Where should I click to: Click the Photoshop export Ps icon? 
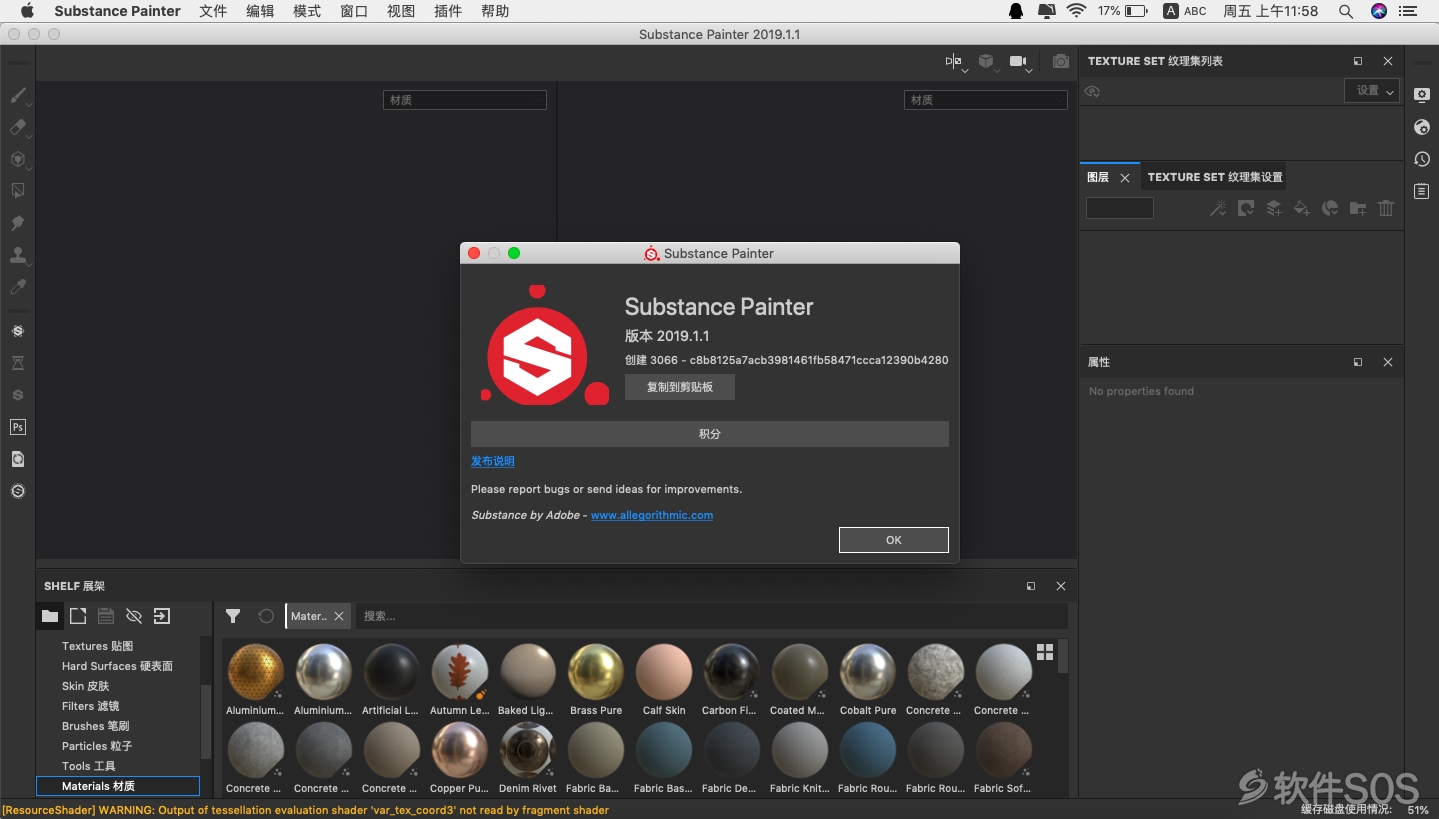coord(18,427)
